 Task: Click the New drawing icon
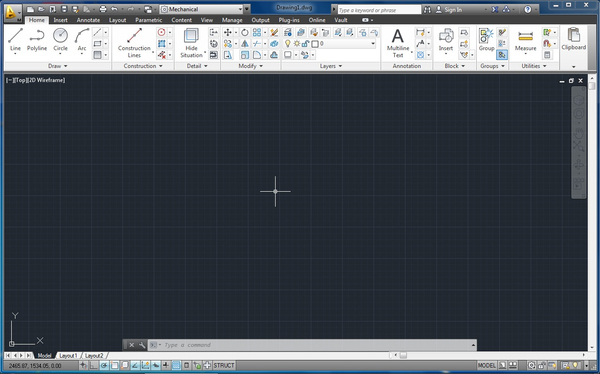coord(30,9)
